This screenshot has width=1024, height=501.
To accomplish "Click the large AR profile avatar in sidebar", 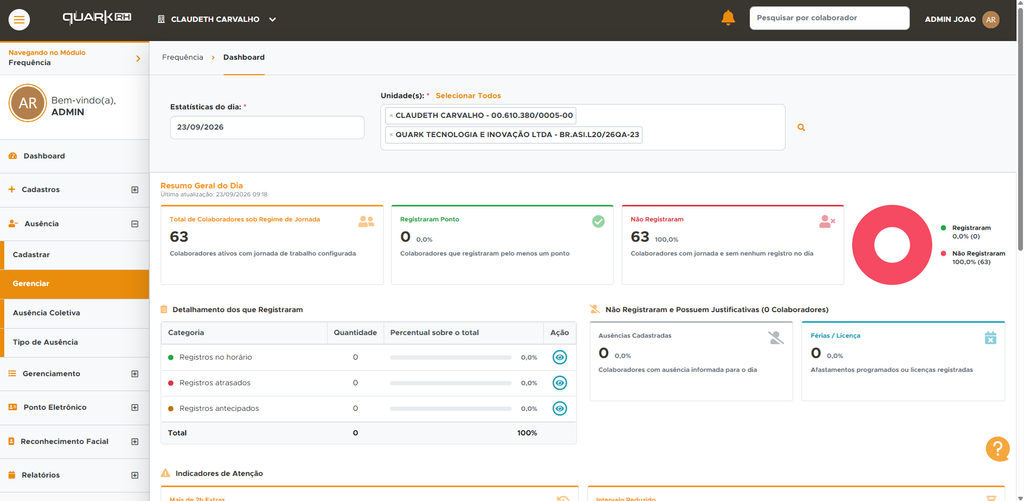I will pos(27,103).
